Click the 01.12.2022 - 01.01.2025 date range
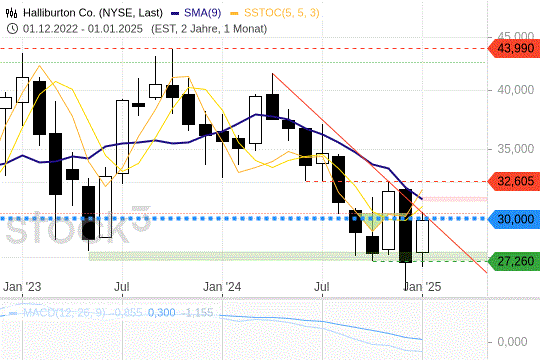Viewport: 540px width, 360px height. click(83, 29)
